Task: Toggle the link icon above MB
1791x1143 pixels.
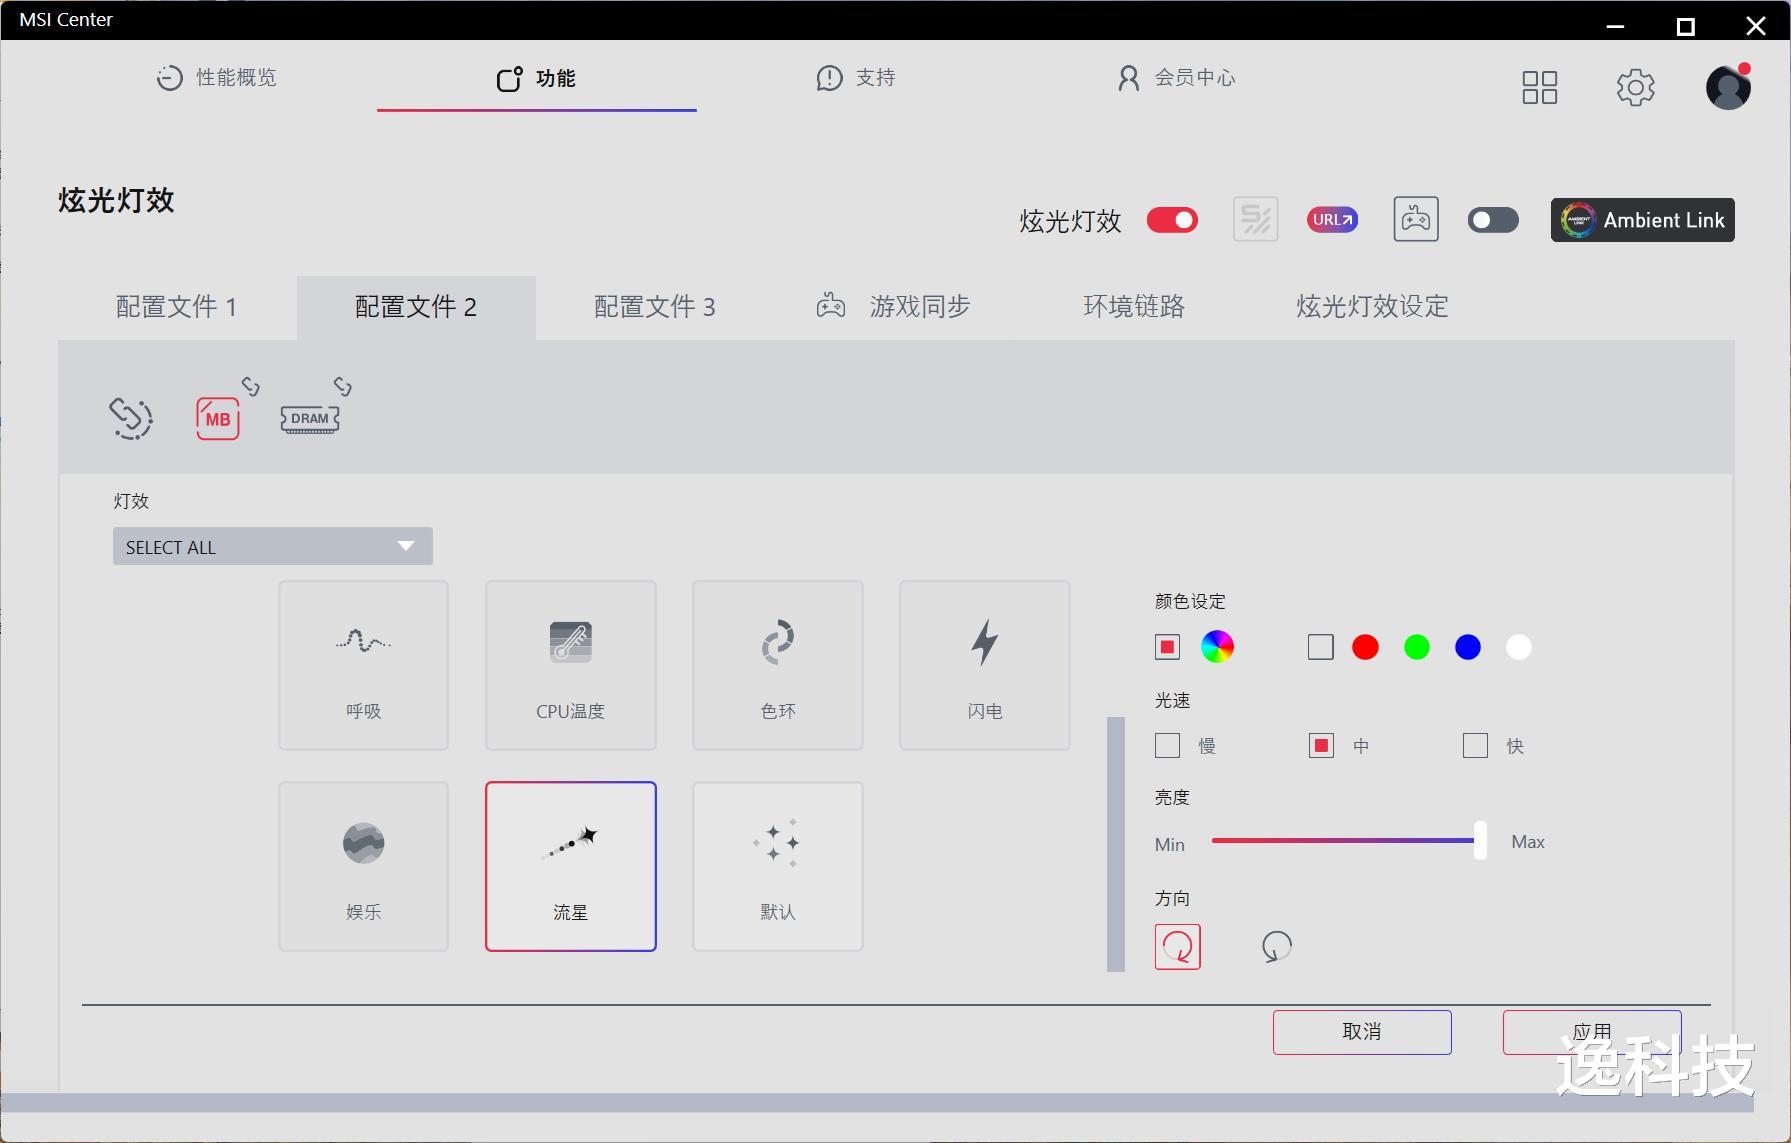Action: point(250,386)
